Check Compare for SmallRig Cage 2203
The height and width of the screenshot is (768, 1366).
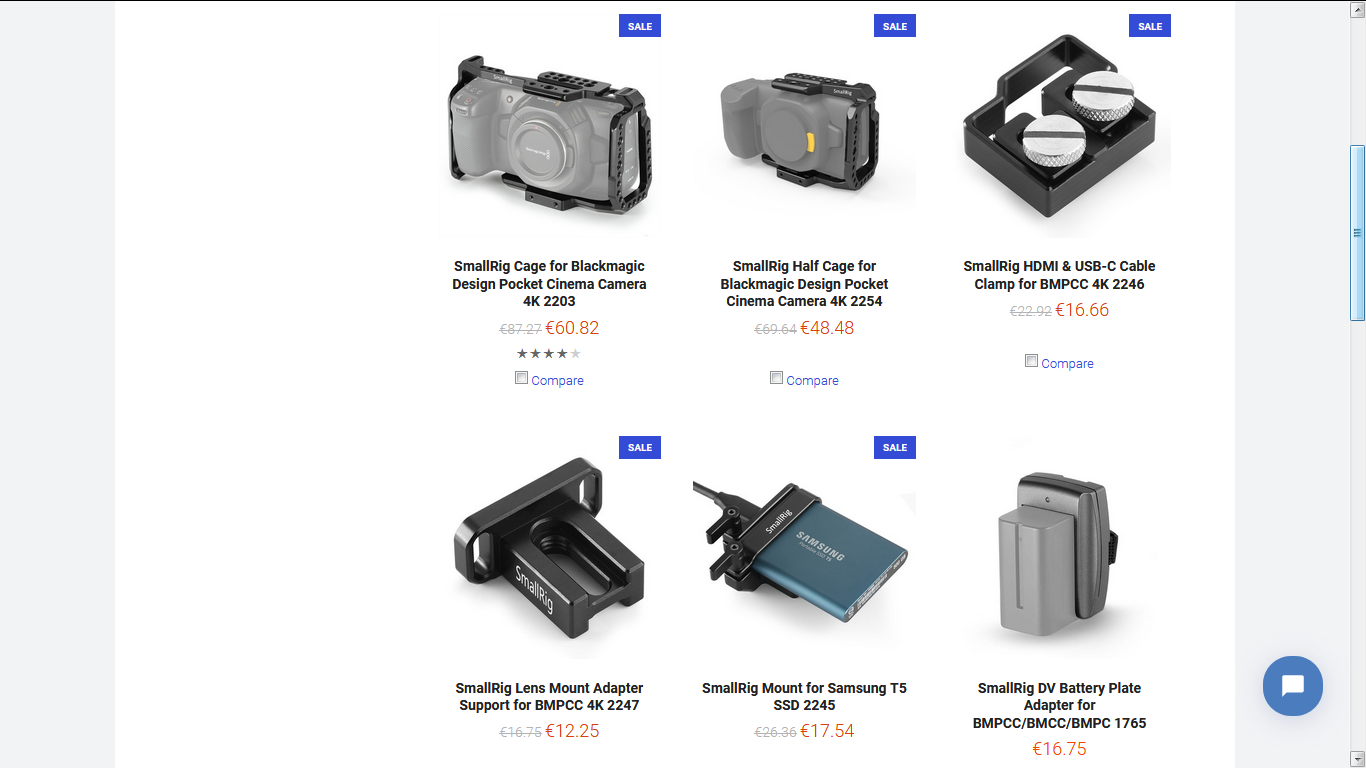(x=521, y=378)
